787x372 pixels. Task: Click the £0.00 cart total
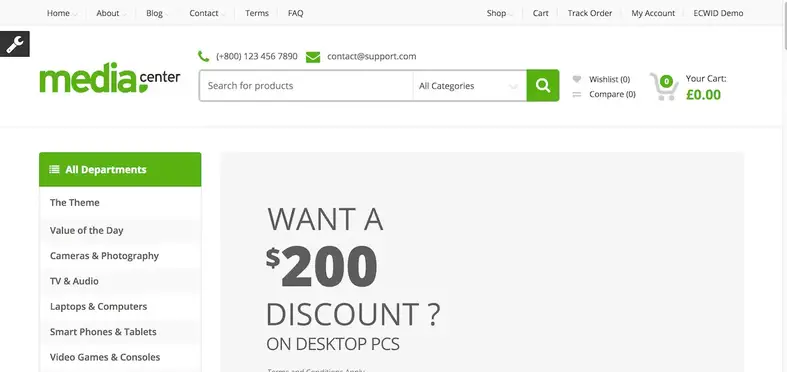click(x=703, y=94)
